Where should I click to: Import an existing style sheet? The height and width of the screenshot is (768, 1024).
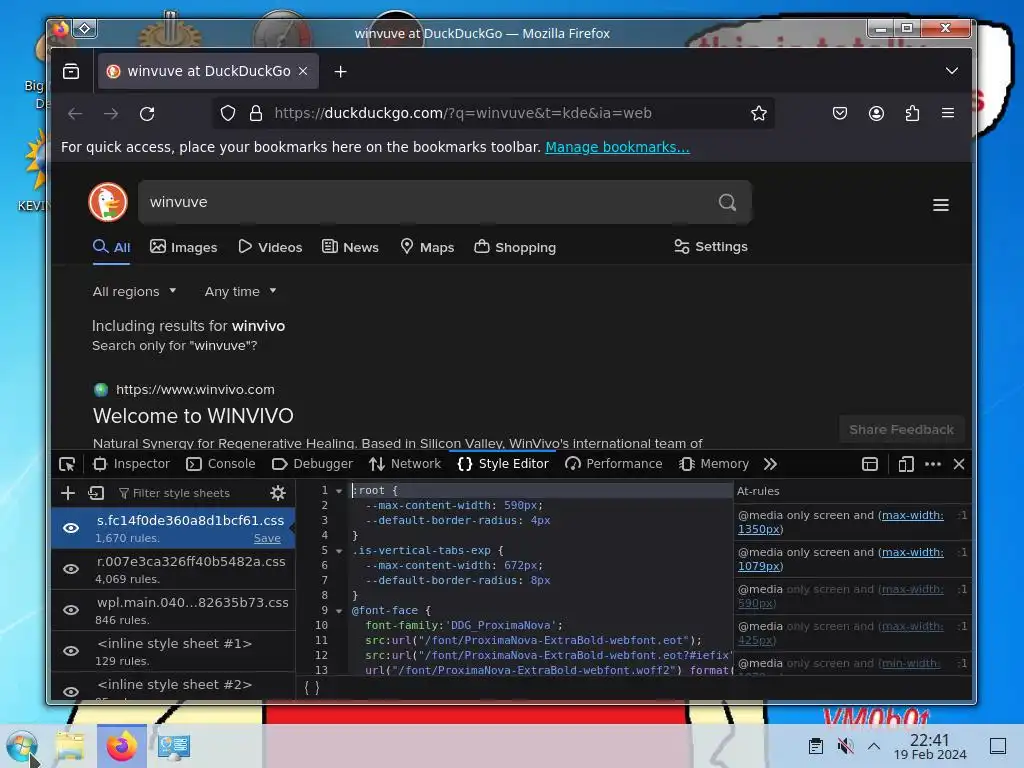96,493
